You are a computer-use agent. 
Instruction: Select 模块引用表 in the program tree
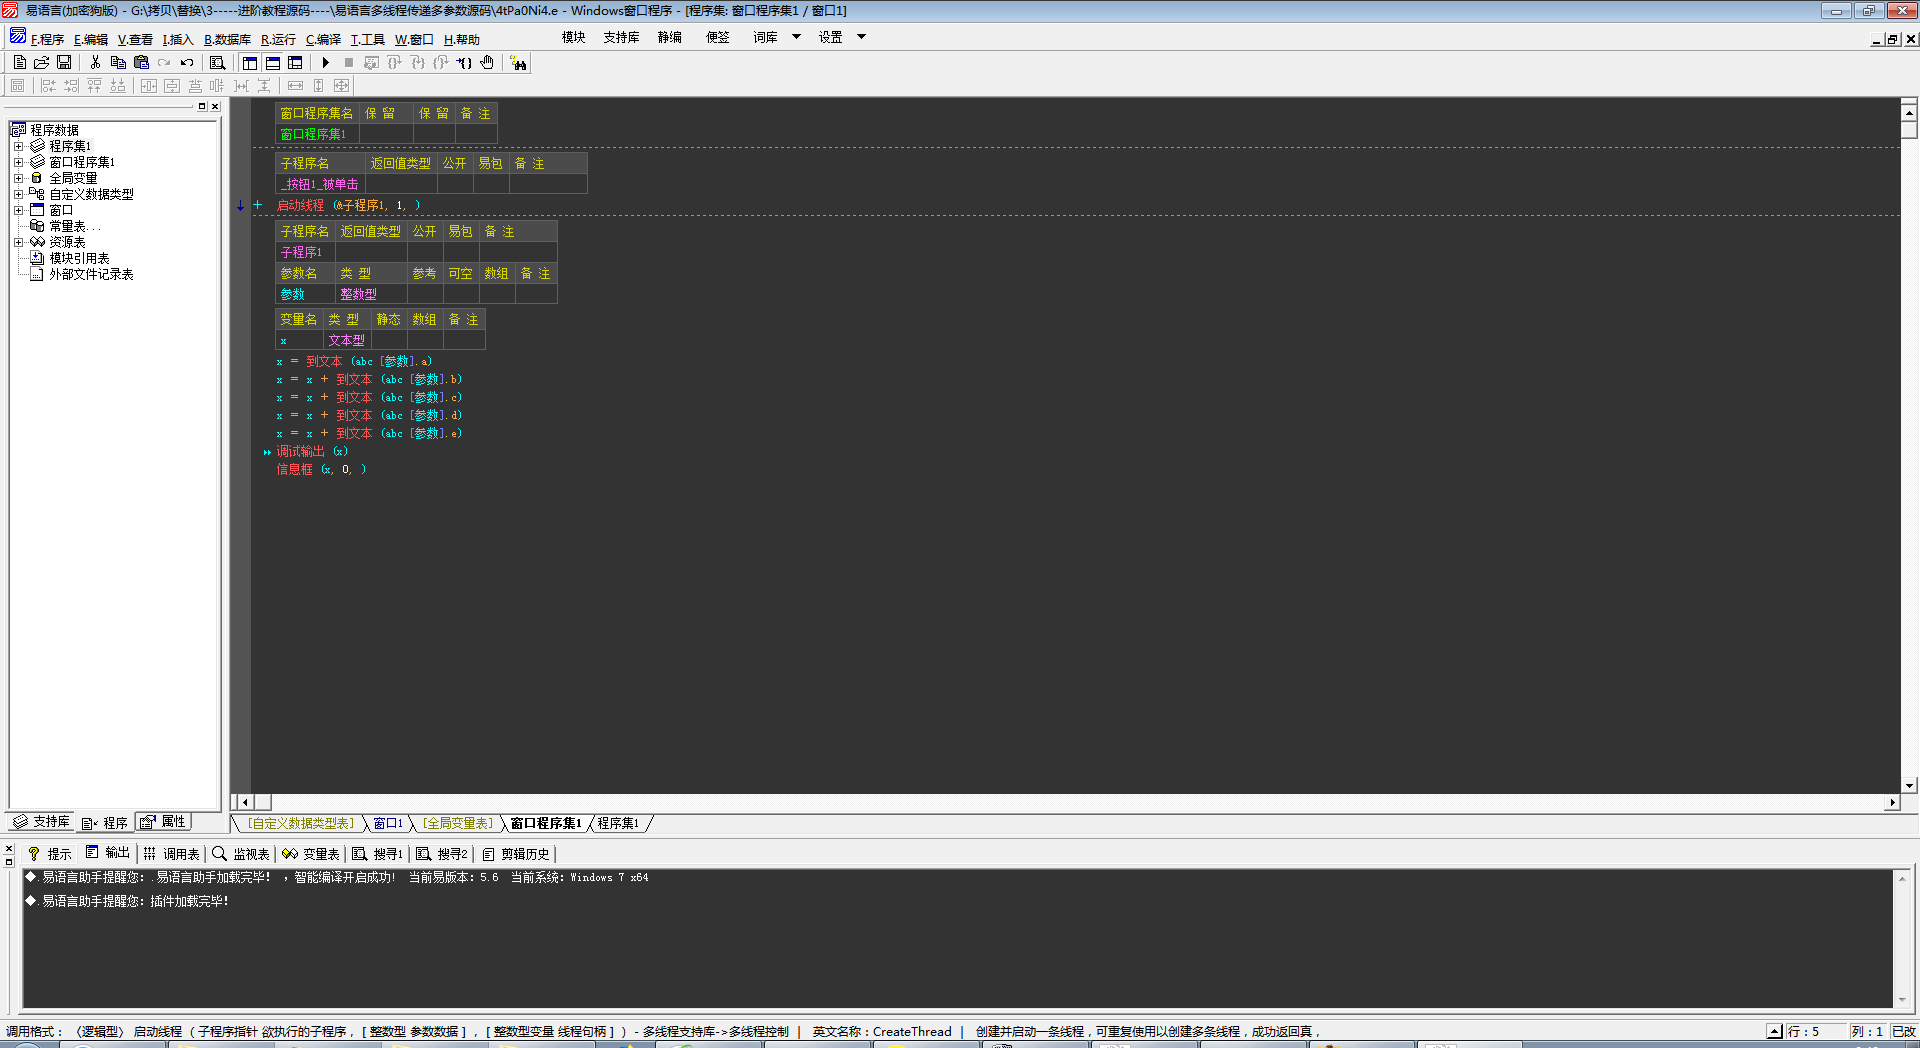click(79, 258)
